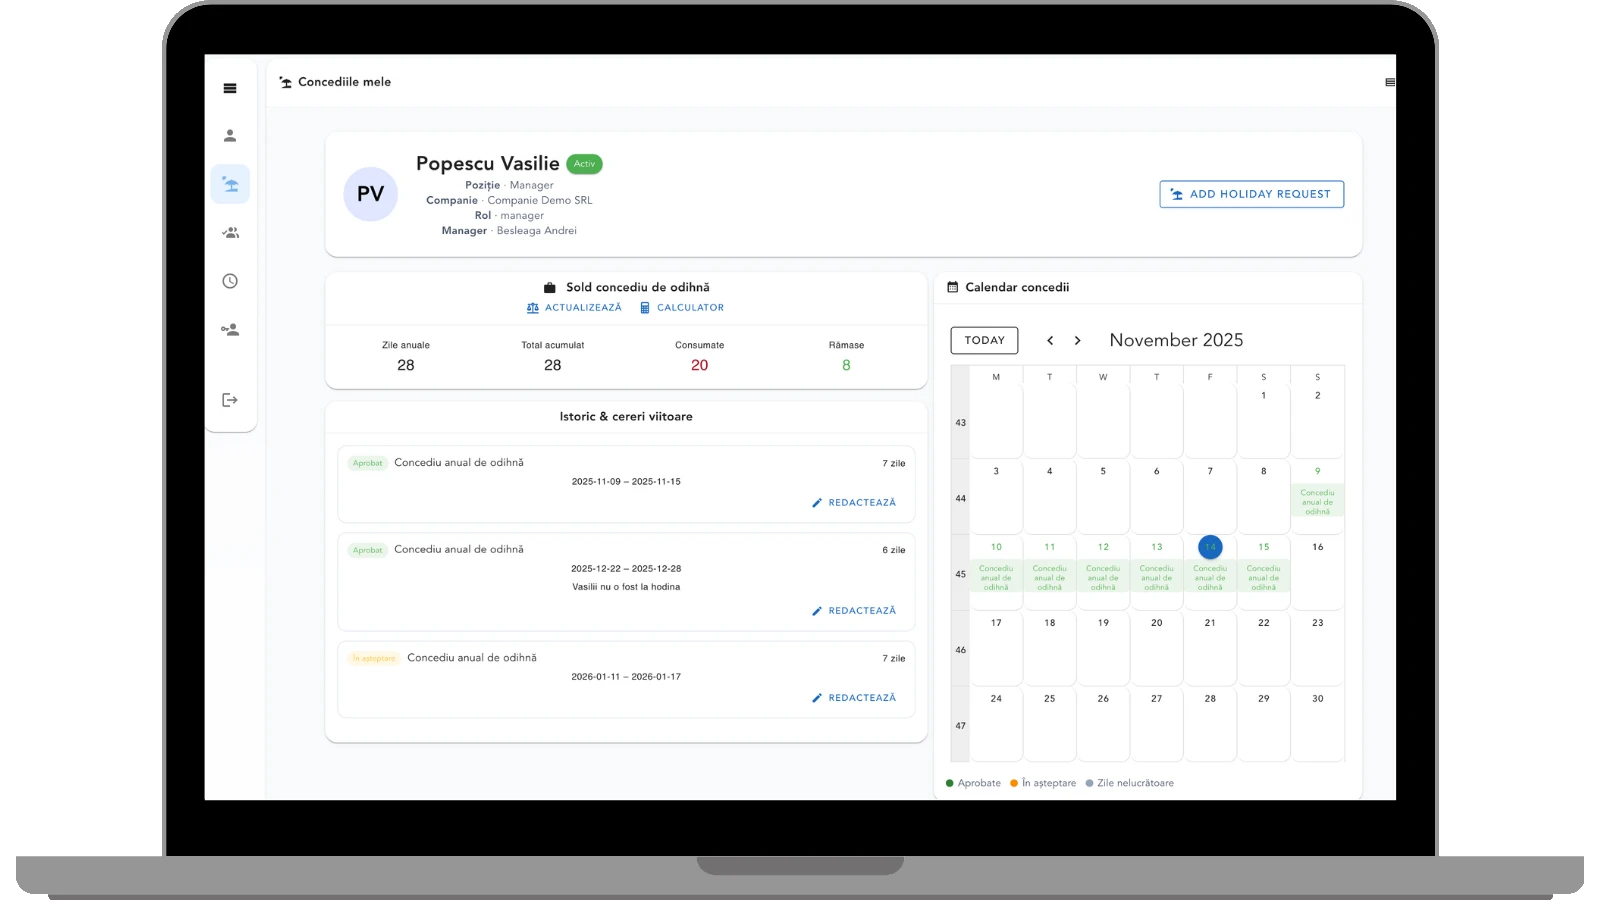Click the Calendar concedii header icon
The height and width of the screenshot is (900, 1600).
click(x=952, y=287)
